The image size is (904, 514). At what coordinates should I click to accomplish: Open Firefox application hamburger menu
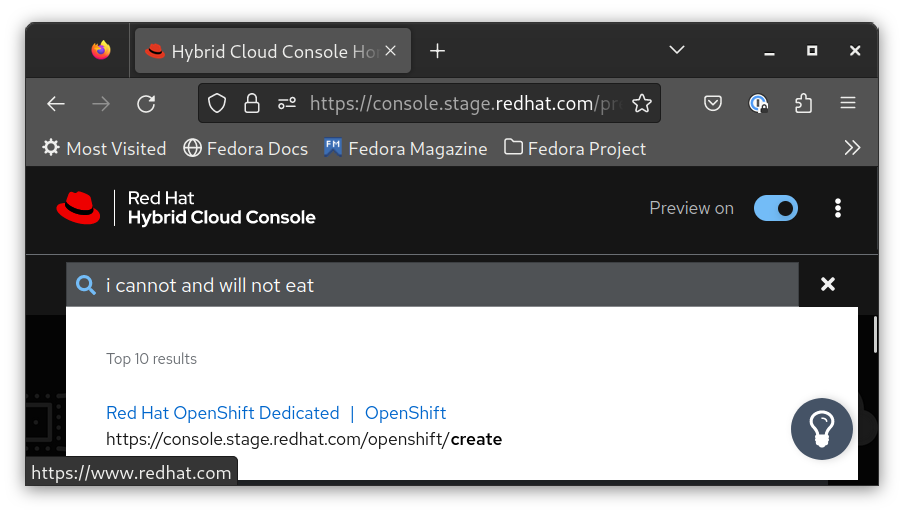tap(848, 103)
